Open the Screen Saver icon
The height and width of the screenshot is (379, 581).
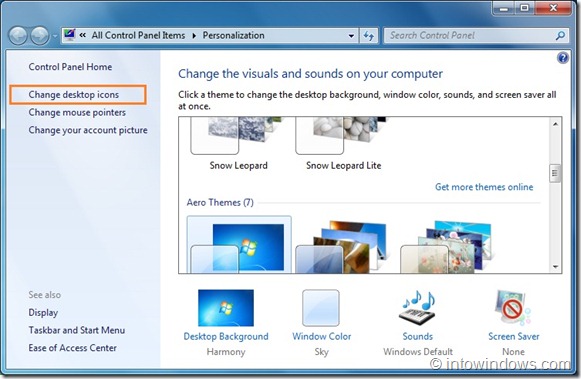click(x=513, y=308)
